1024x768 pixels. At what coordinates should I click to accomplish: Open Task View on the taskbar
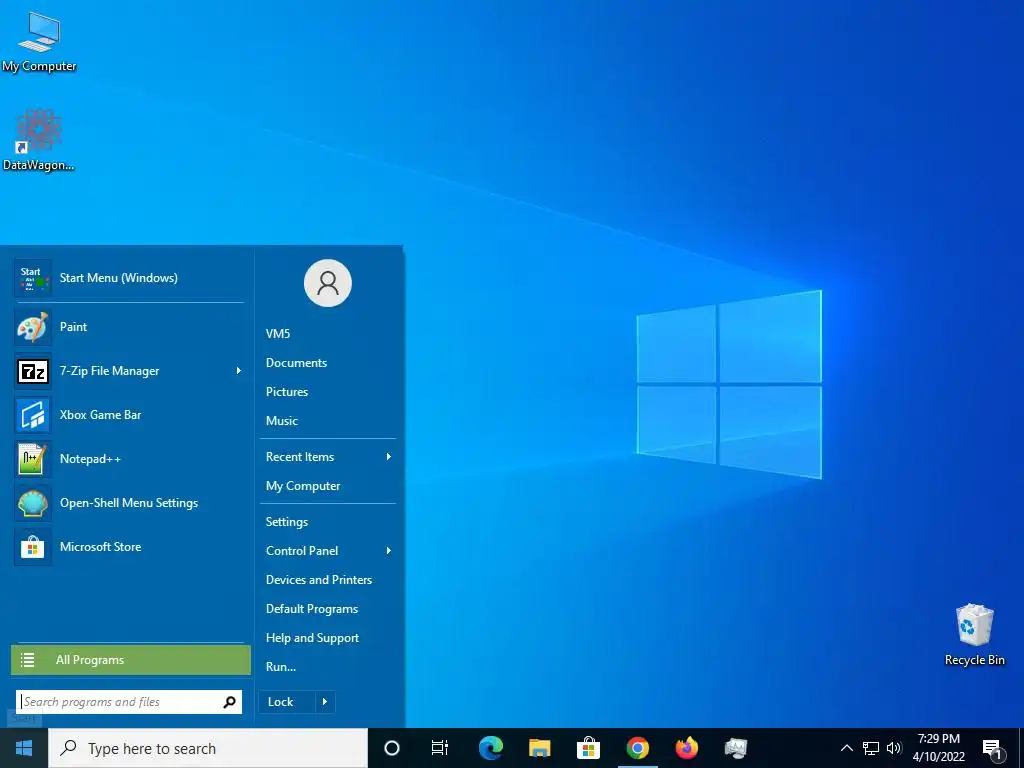click(440, 748)
